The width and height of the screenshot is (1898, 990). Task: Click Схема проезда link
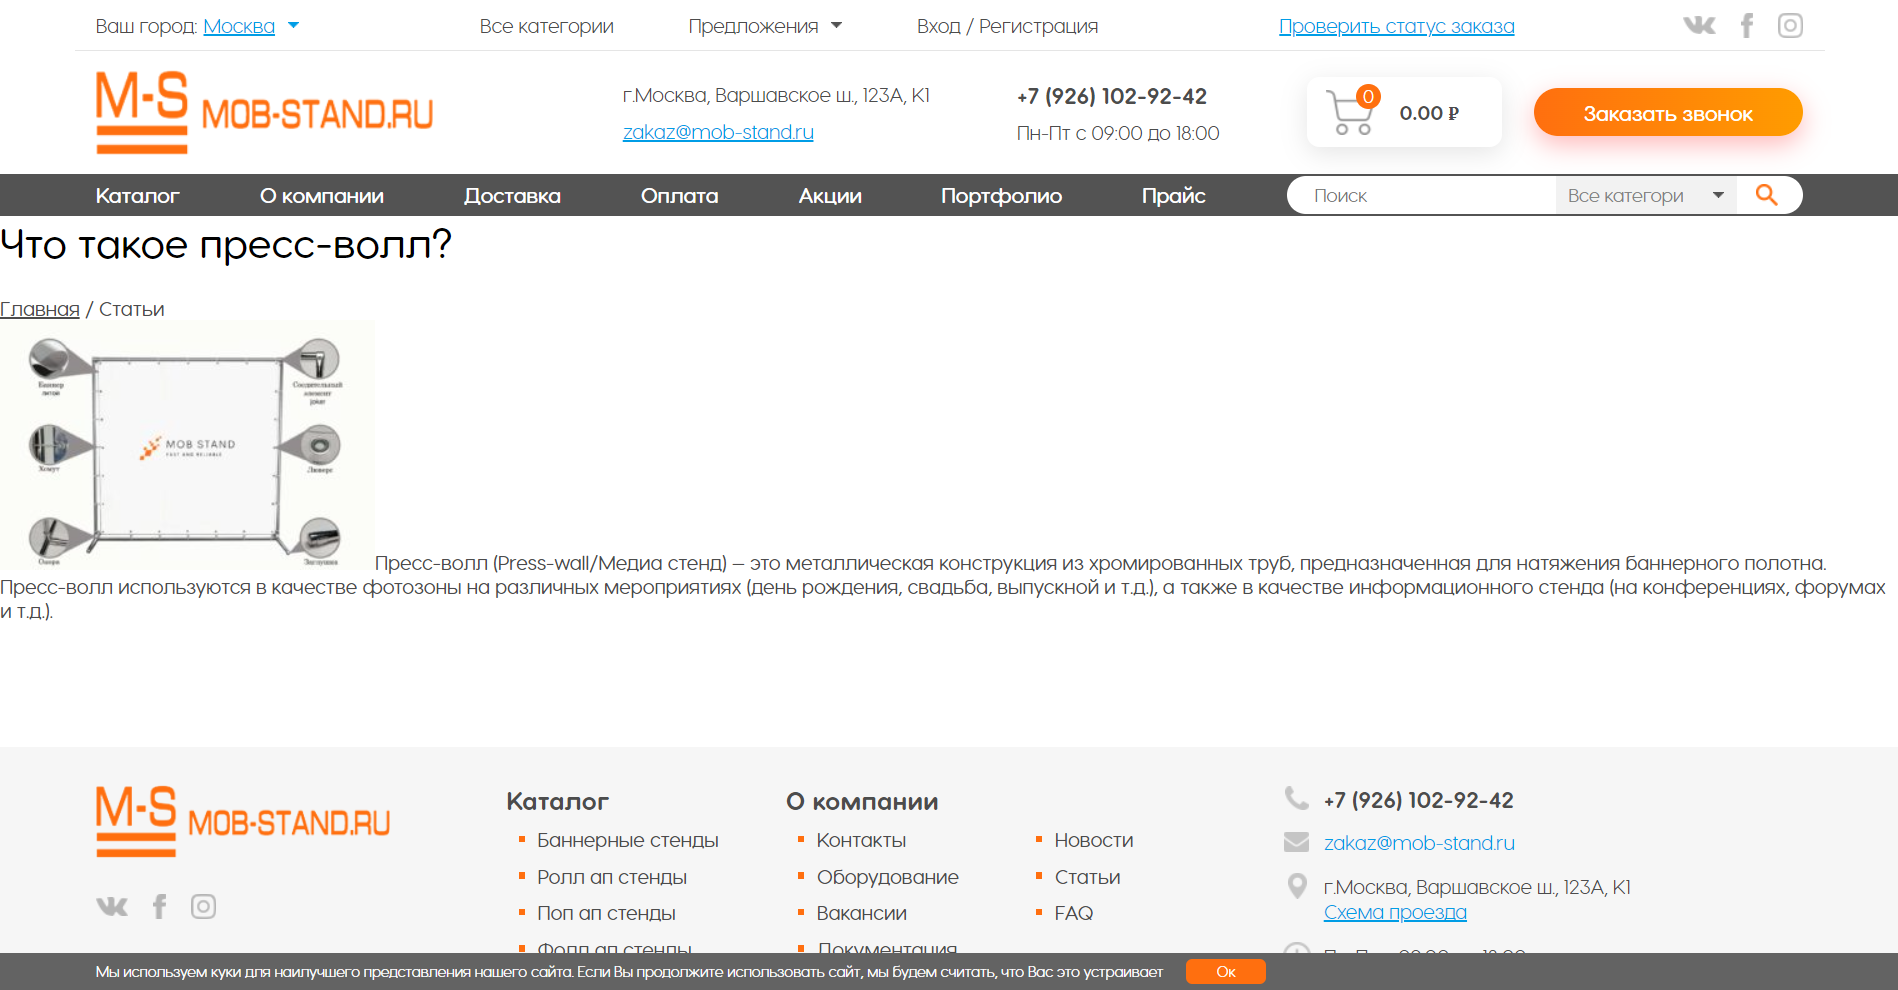[1395, 912]
